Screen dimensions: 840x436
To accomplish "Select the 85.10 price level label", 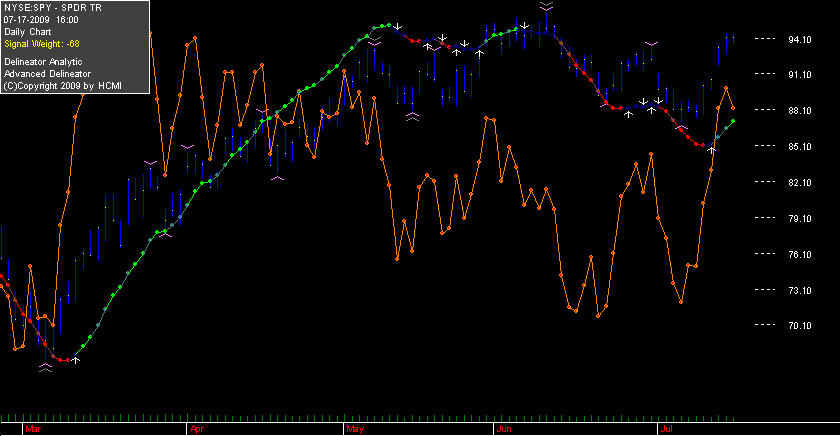I will [x=799, y=146].
